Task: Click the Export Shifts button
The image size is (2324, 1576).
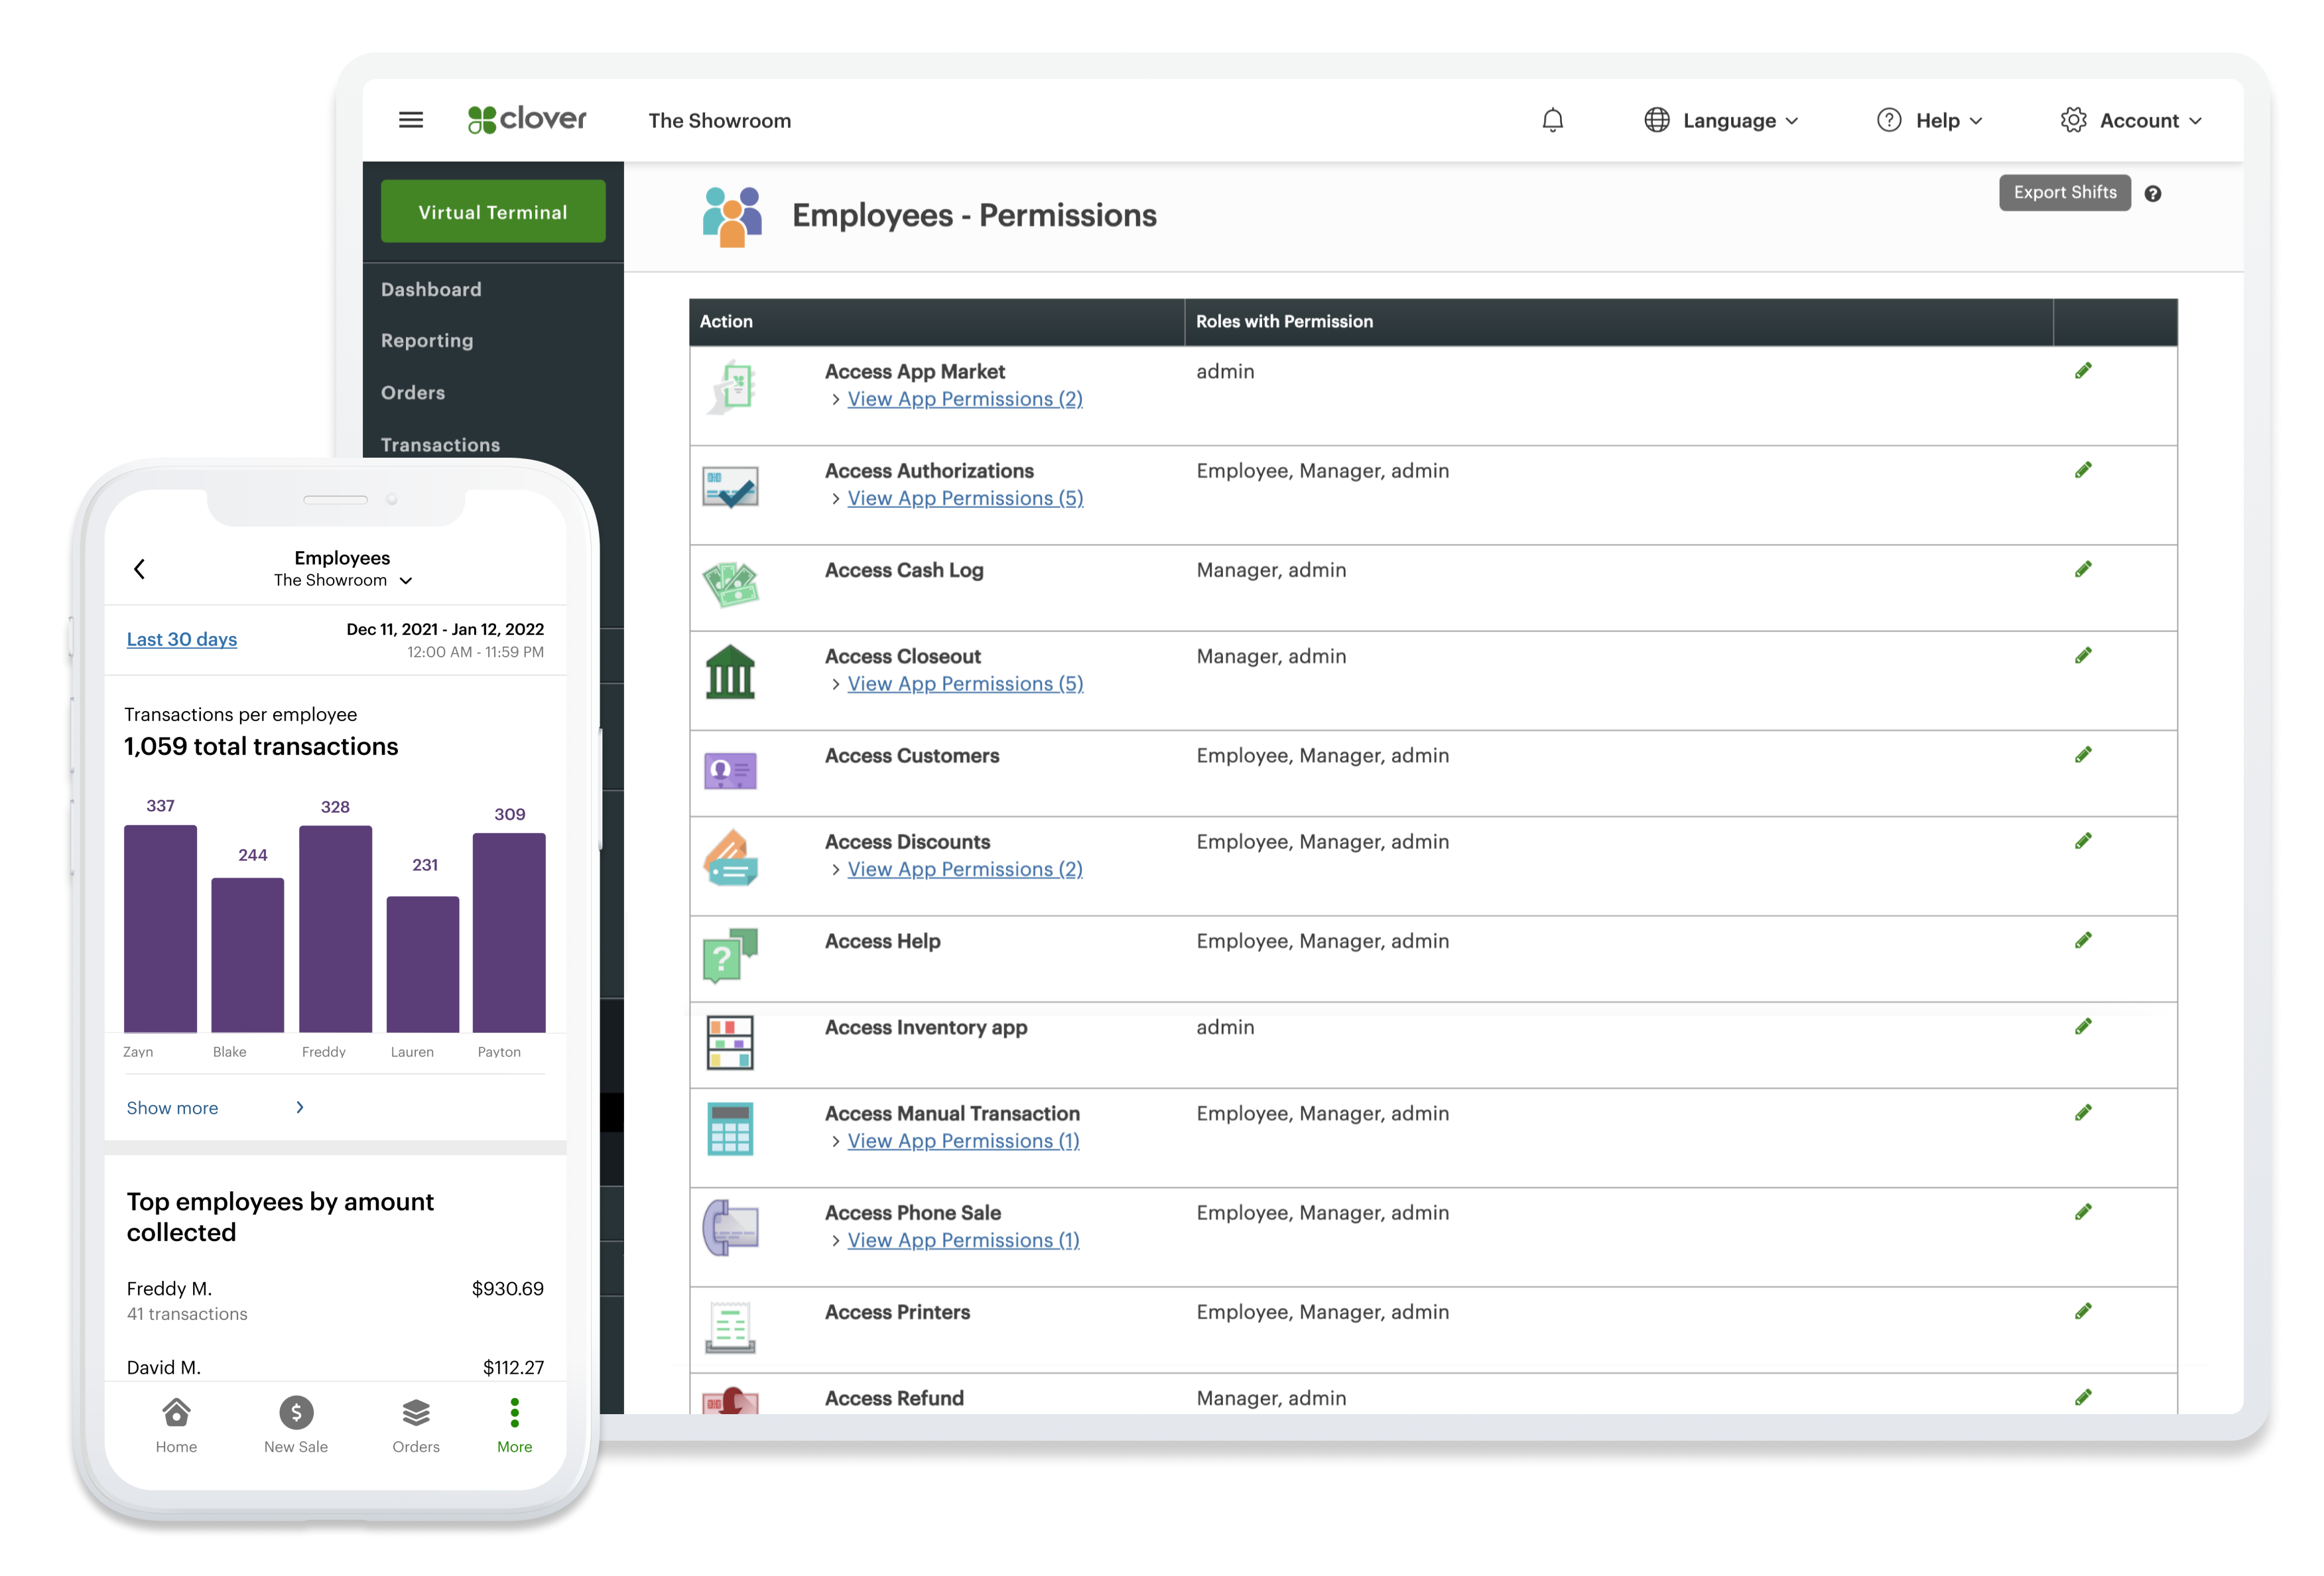Action: [x=2065, y=192]
